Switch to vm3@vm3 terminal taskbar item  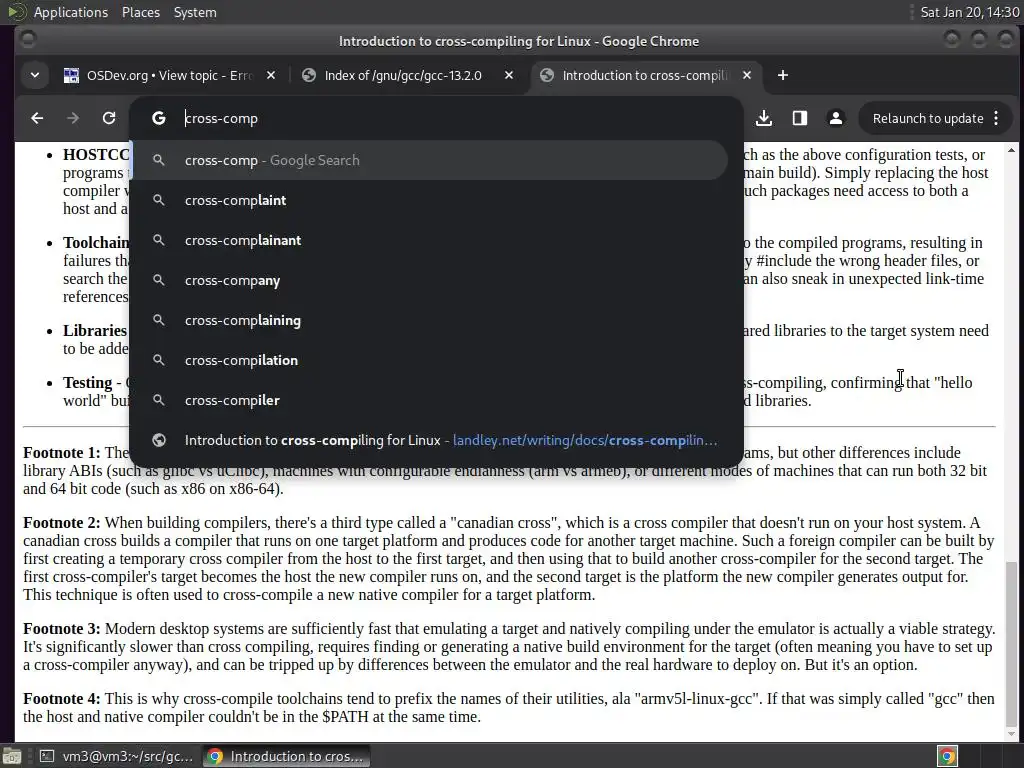117,756
